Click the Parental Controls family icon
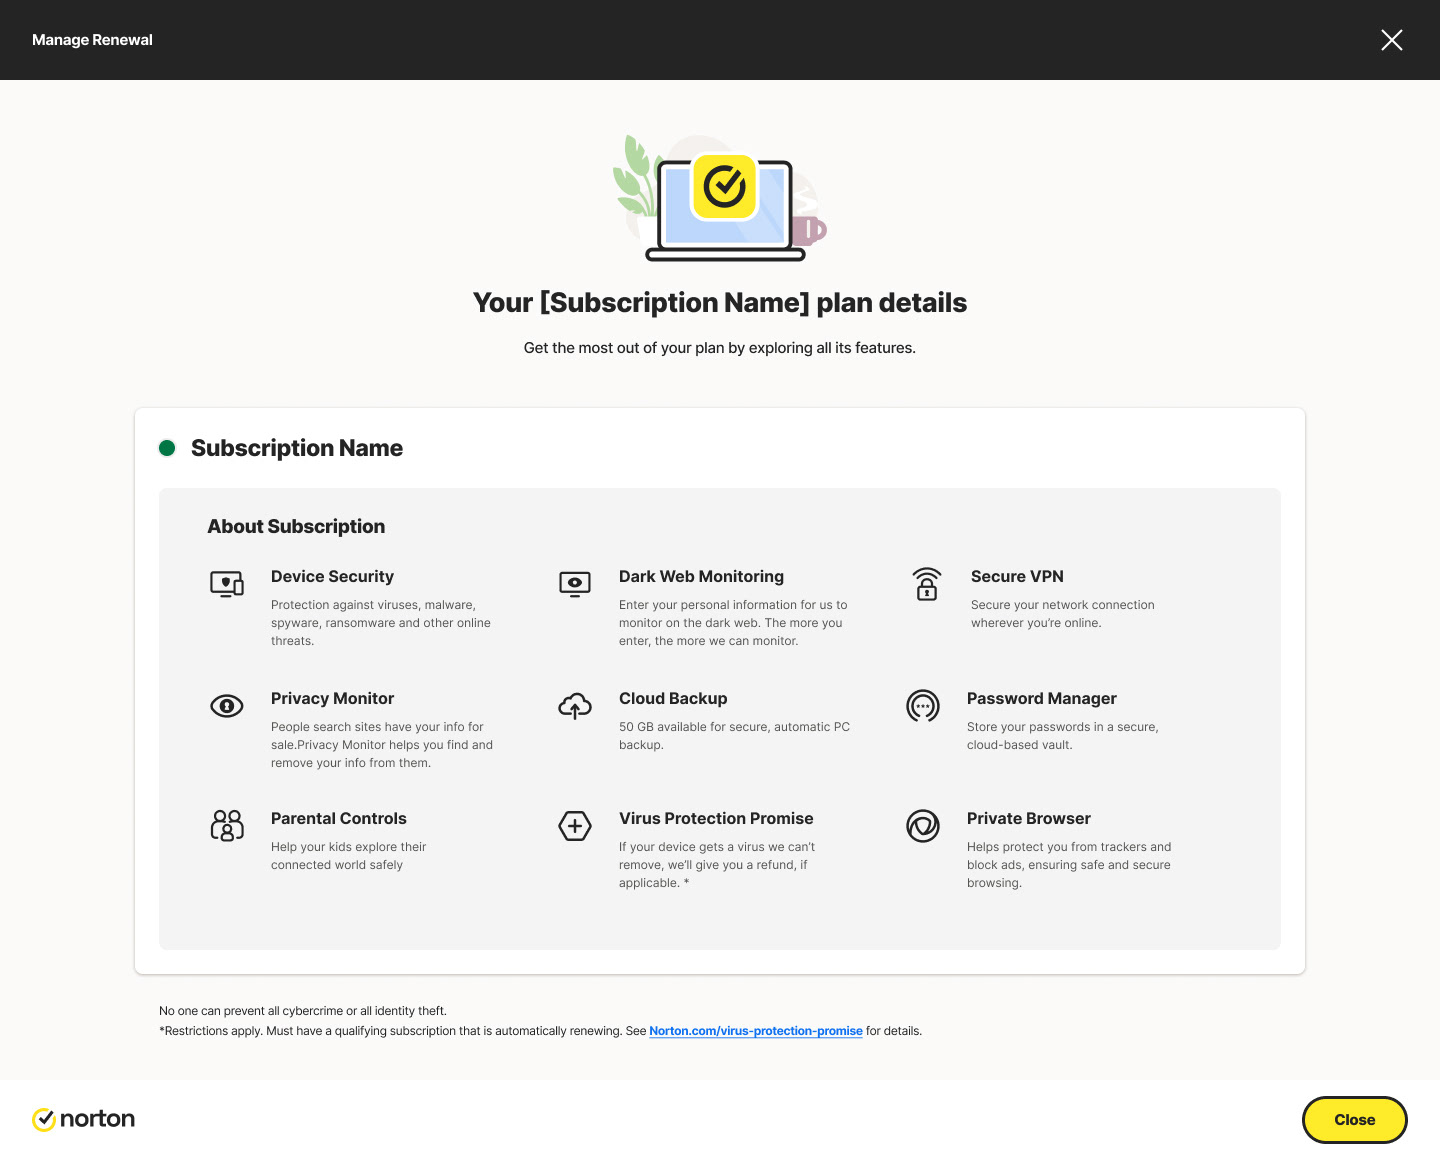This screenshot has width=1440, height=1160. (227, 826)
